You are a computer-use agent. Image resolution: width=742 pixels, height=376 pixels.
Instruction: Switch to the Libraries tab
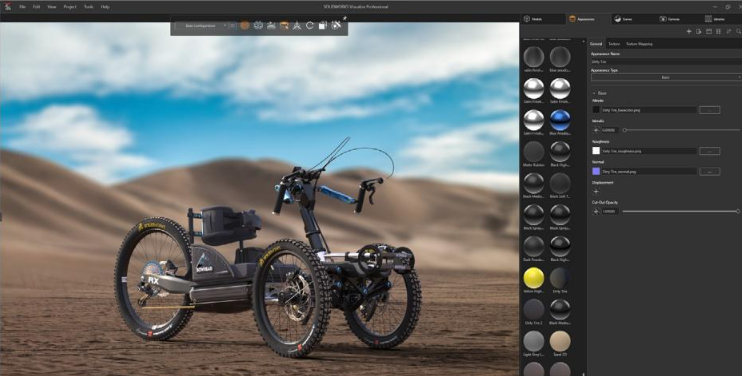point(721,19)
